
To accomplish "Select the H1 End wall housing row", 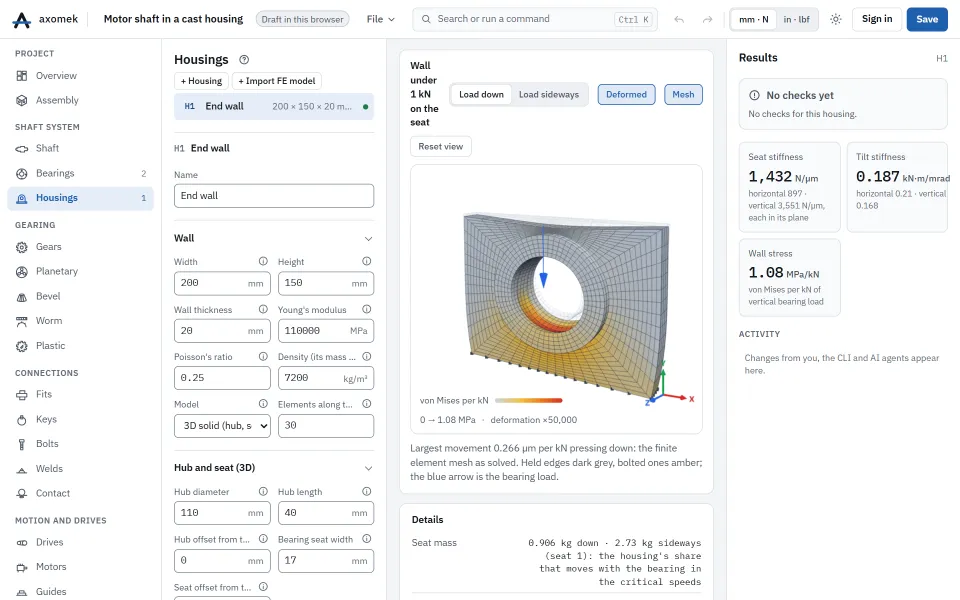I will click(274, 107).
